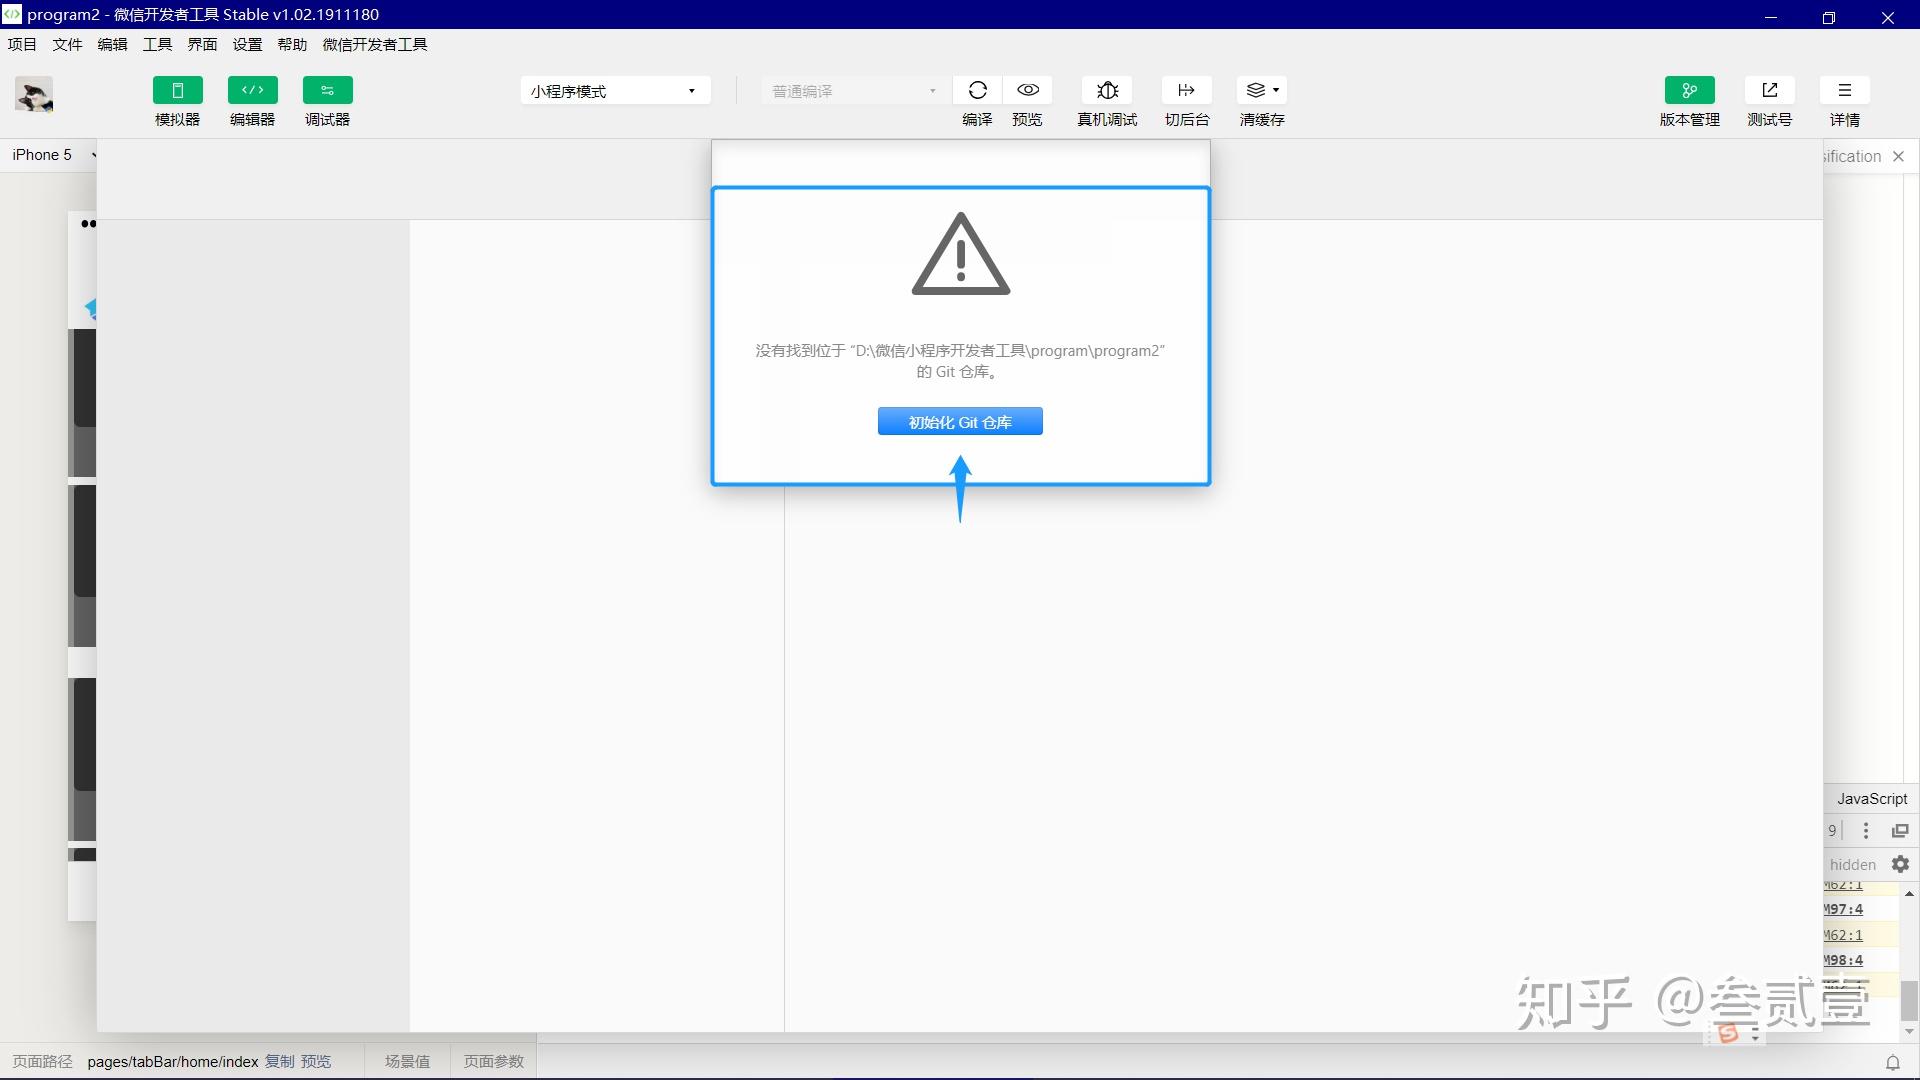Viewport: 1920px width, 1080px height.
Task: Open the 工具 menu
Action: point(157,44)
